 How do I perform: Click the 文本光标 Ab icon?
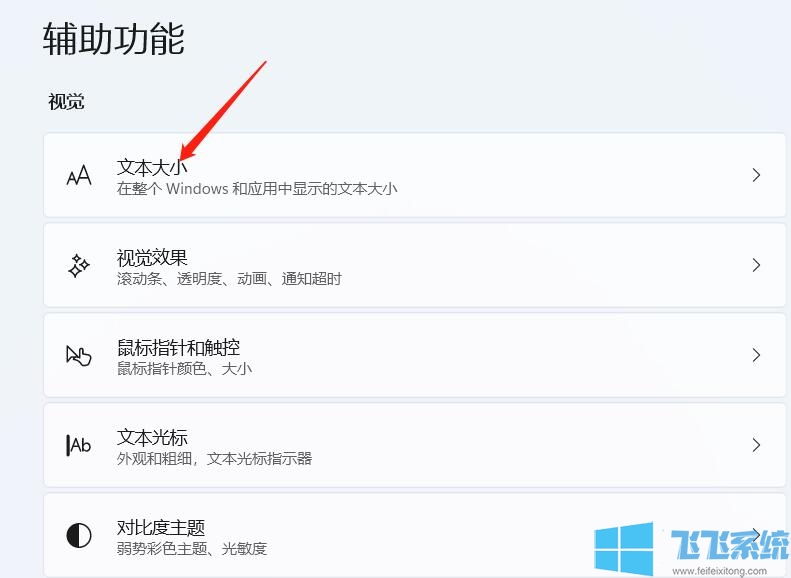79,445
